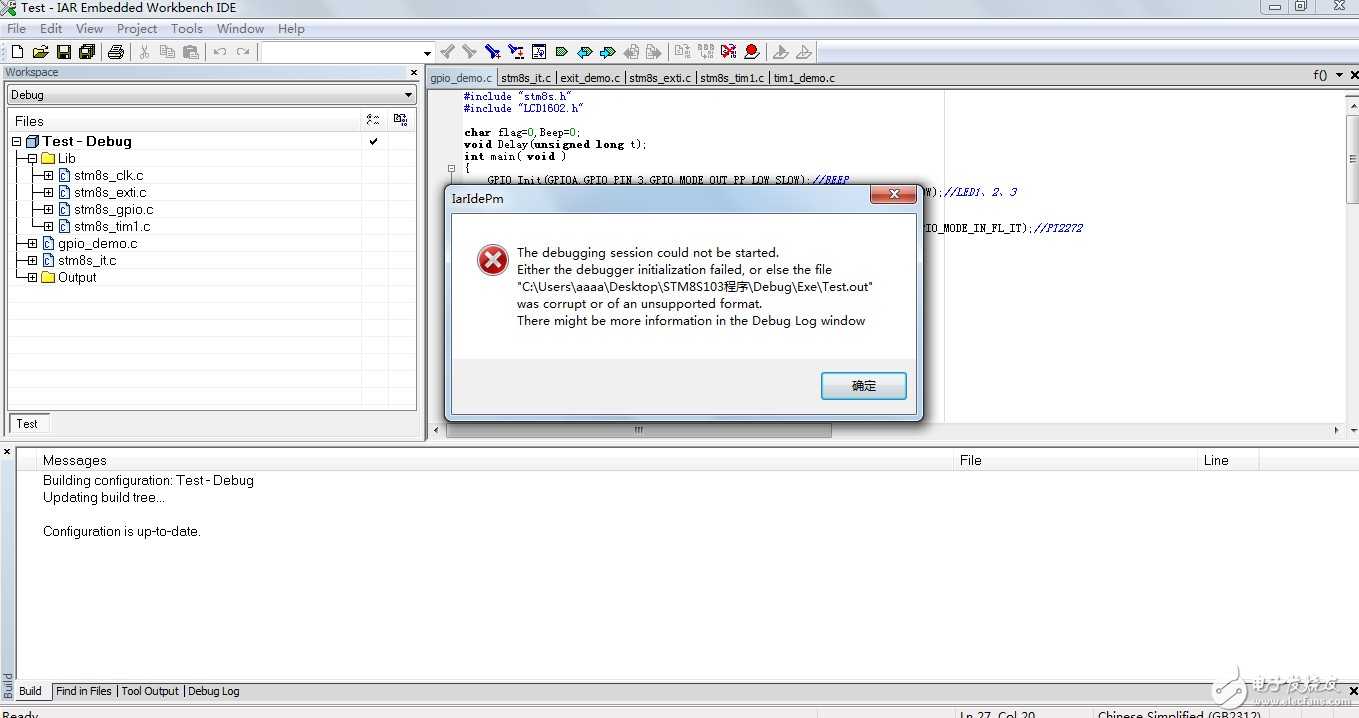Open the Tool Output tab
The width and height of the screenshot is (1359, 718).
150,691
